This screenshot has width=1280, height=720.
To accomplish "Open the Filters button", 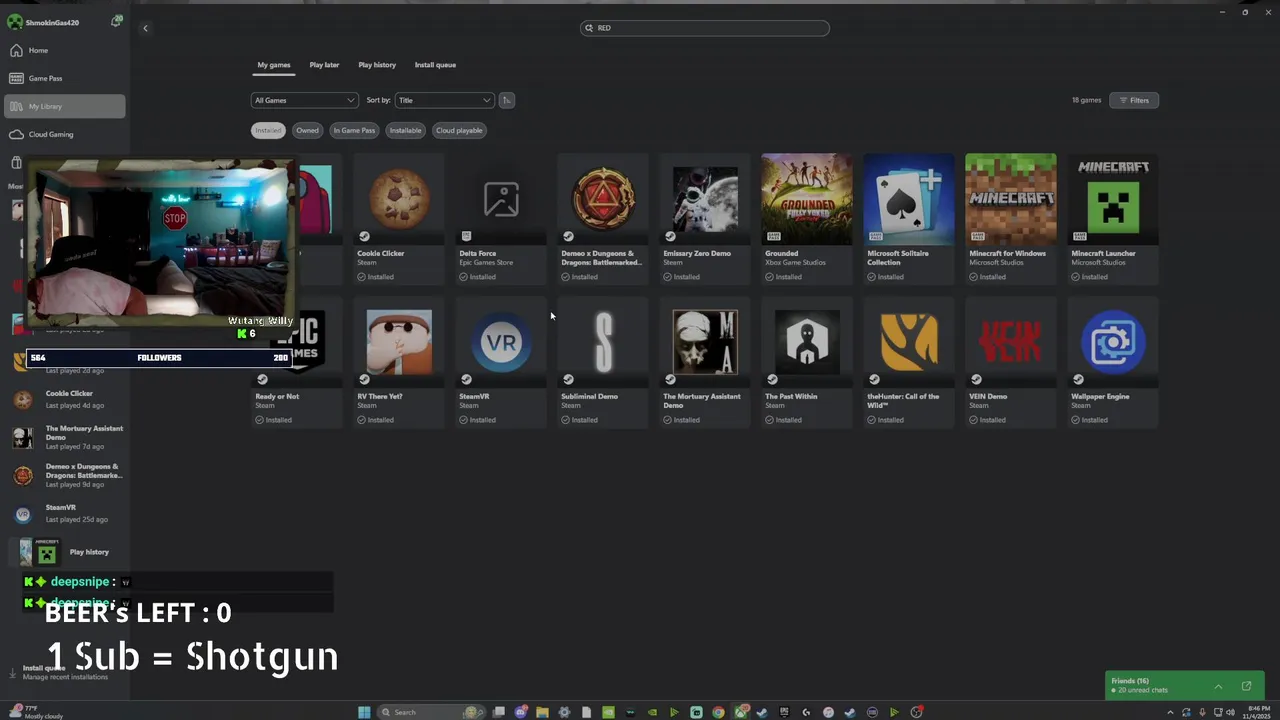I will coord(1134,100).
